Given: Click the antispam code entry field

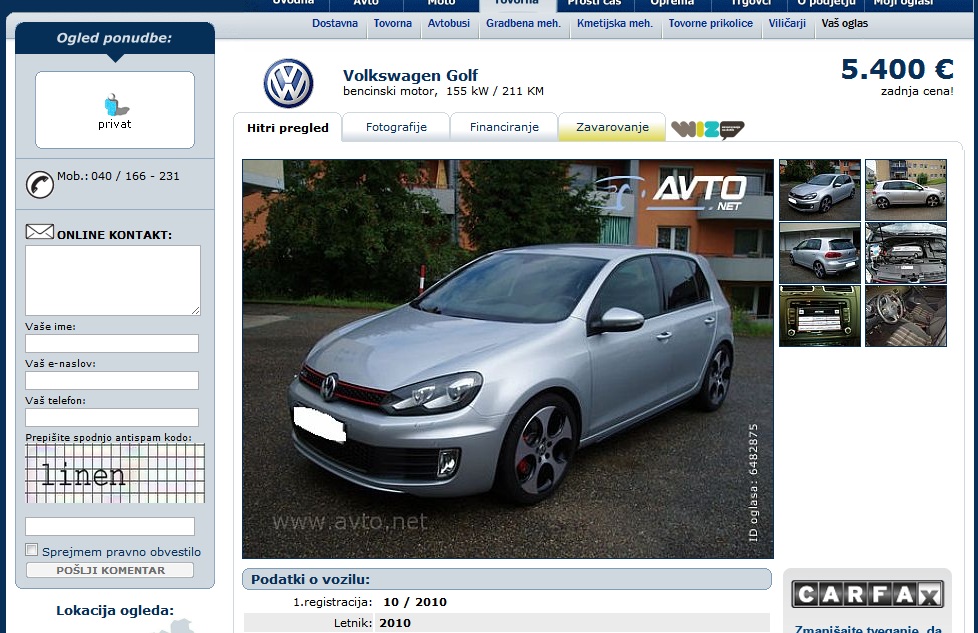Looking at the screenshot, I should (x=110, y=526).
